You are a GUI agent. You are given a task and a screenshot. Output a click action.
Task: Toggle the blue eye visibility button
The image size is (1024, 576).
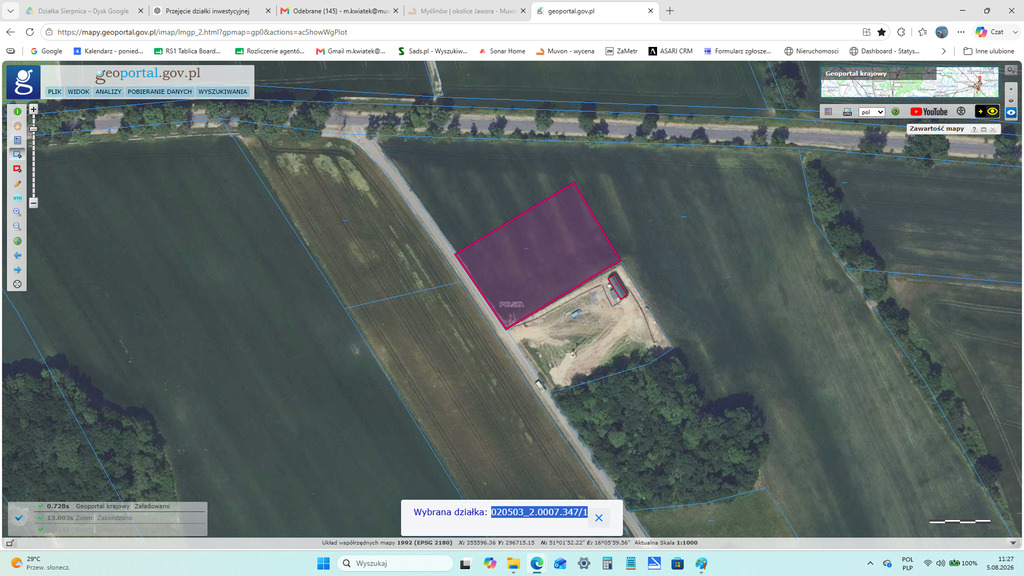pos(1011,113)
